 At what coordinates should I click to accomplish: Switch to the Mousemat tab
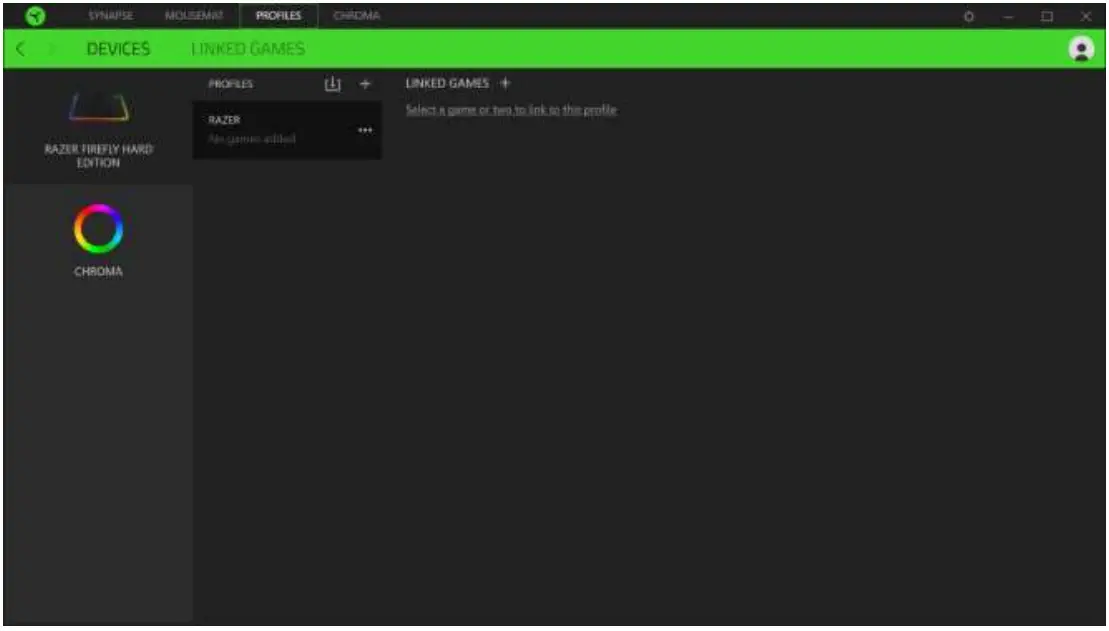(x=194, y=16)
